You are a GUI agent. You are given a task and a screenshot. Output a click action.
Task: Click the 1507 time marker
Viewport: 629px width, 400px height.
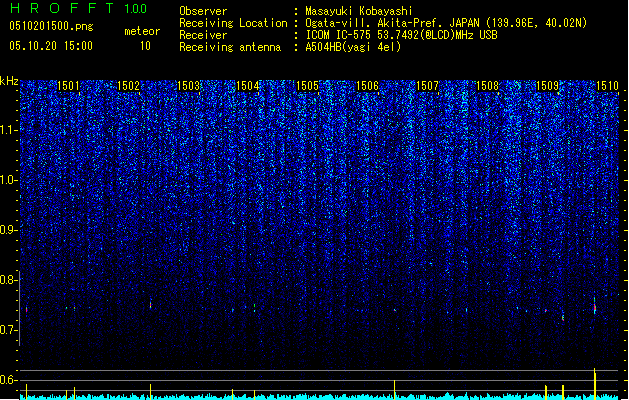[x=428, y=86]
